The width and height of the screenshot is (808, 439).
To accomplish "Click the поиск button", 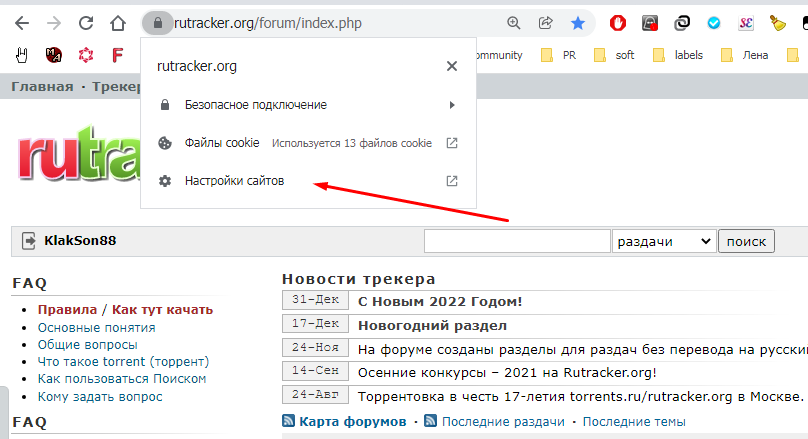I will [x=746, y=241].
